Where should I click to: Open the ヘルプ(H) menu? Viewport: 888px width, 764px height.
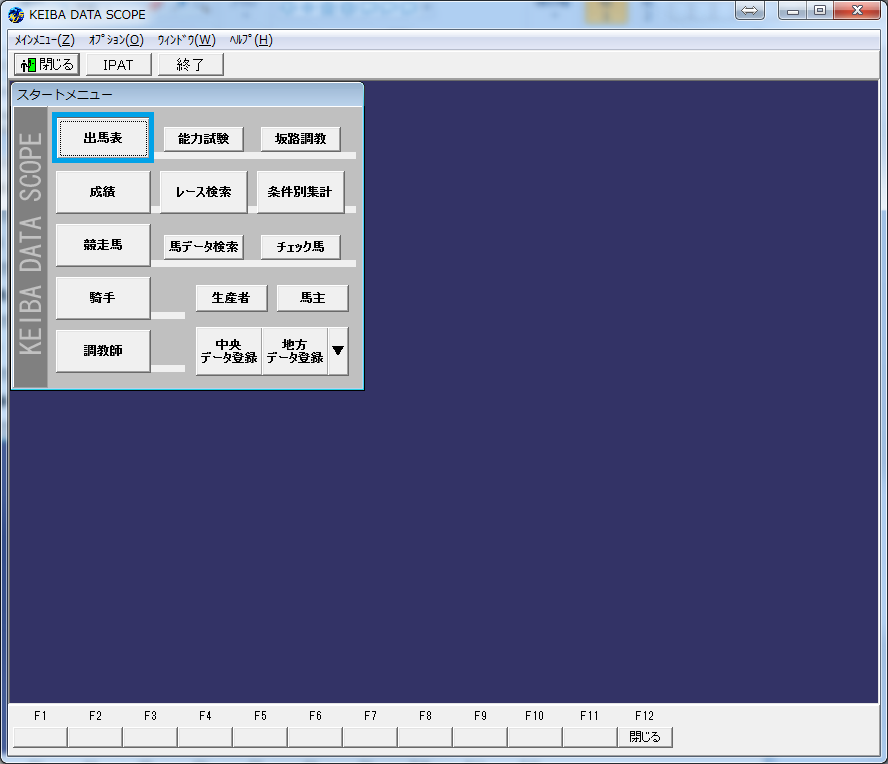[x=251, y=40]
